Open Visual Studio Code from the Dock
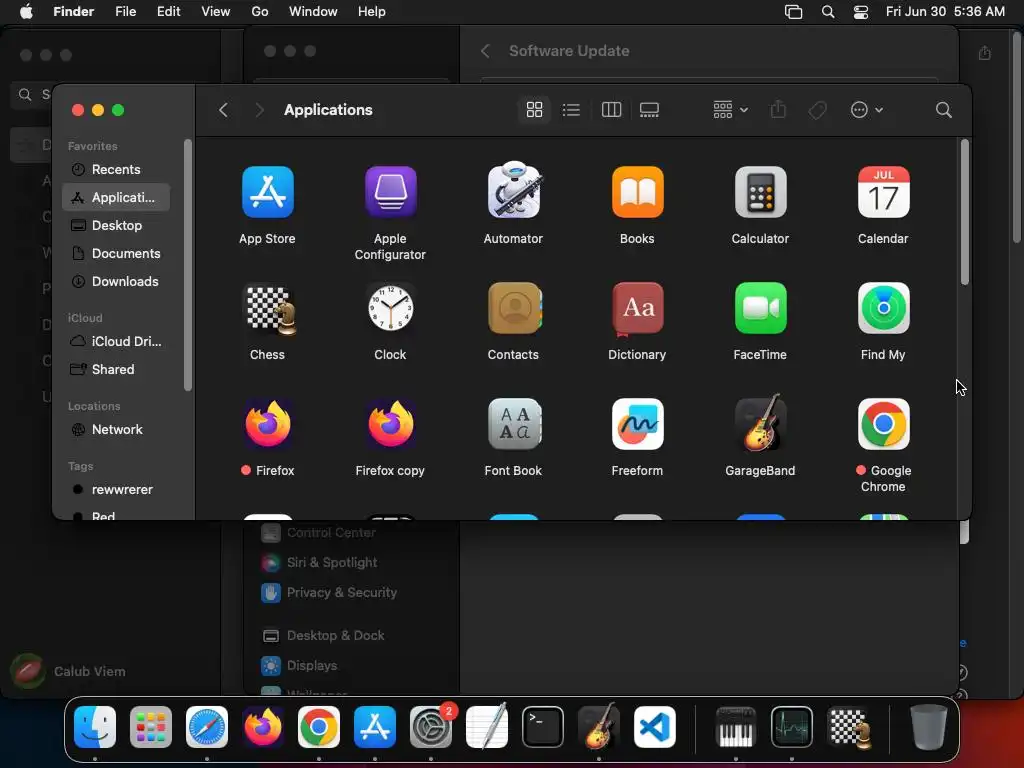The width and height of the screenshot is (1024, 768). click(x=655, y=727)
